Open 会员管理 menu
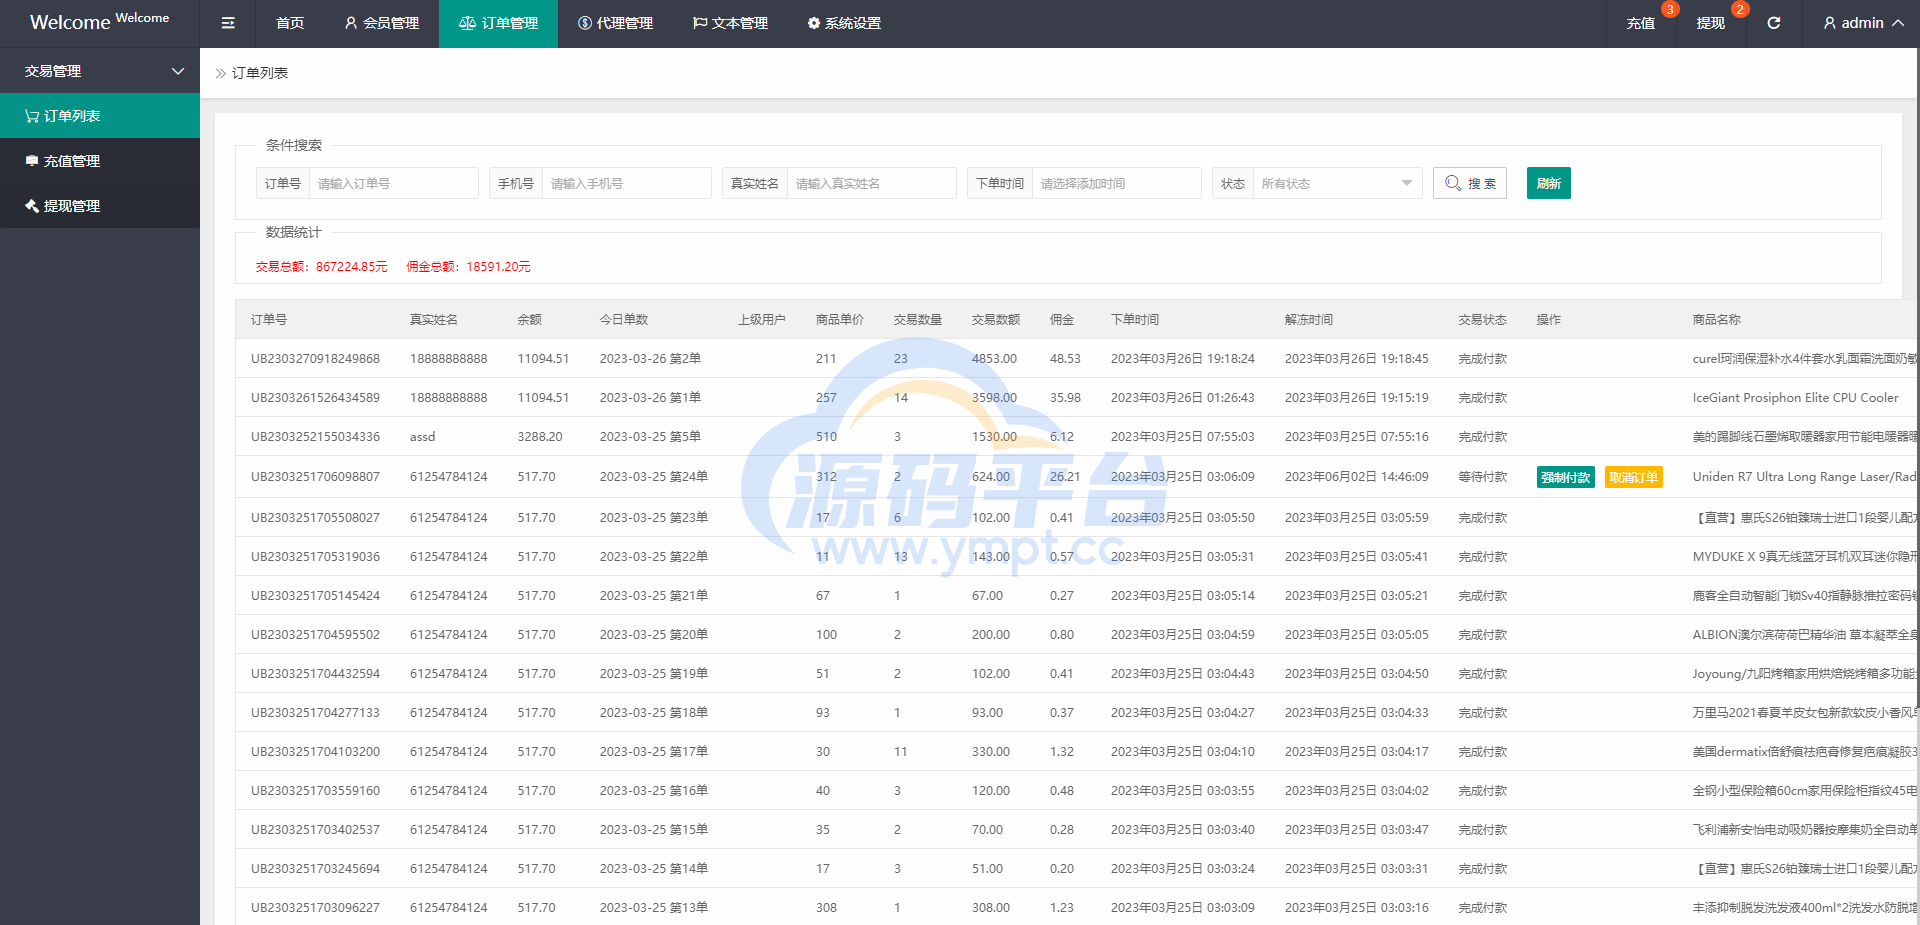Viewport: 1920px width, 925px height. (x=381, y=23)
